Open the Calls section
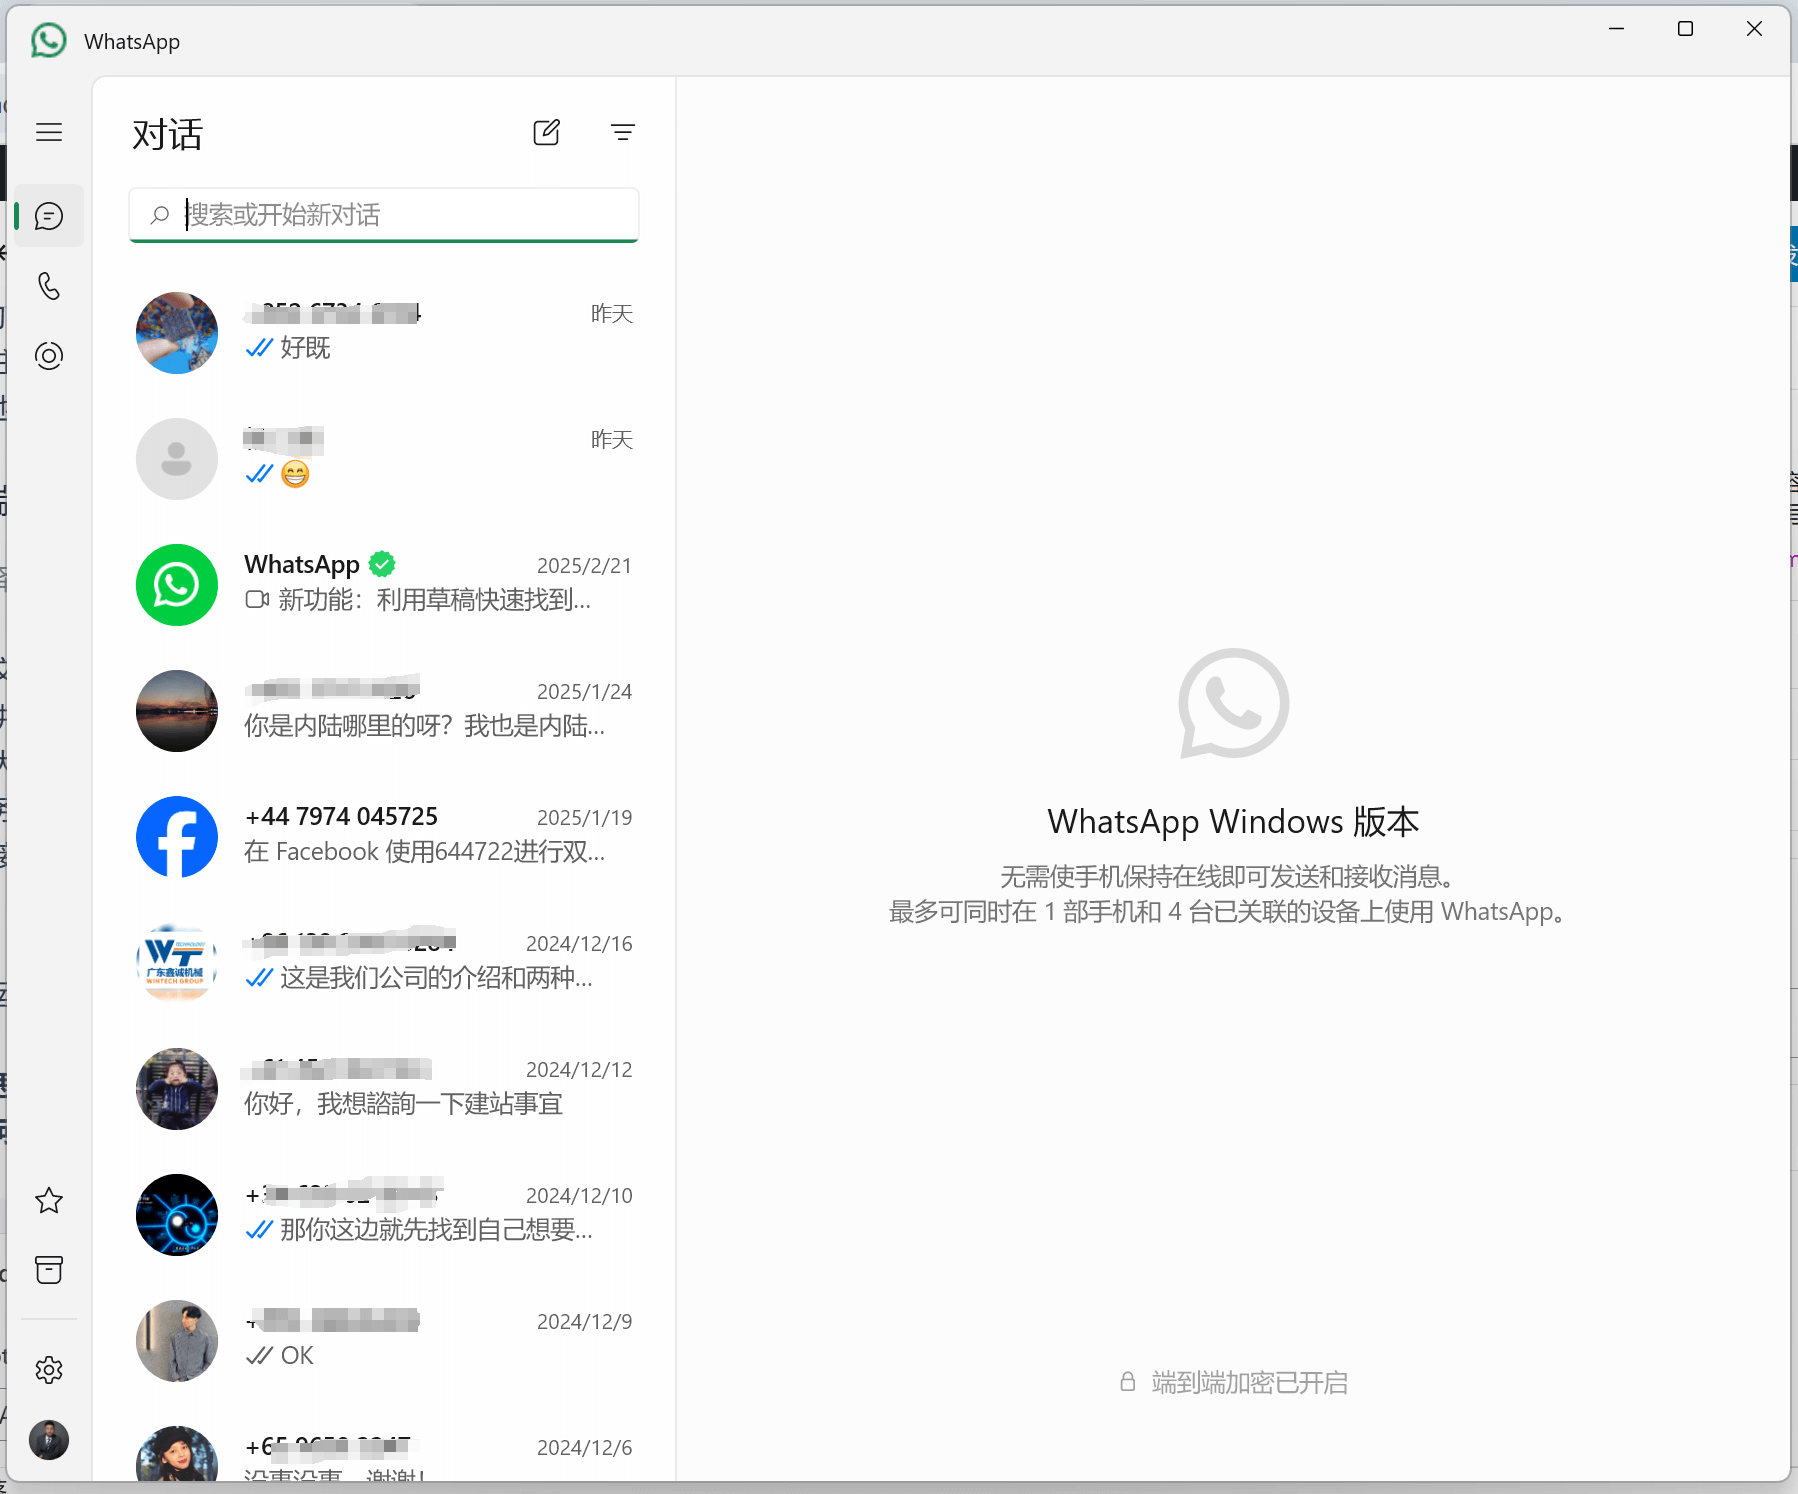Viewport: 1798px width, 1494px height. click(x=49, y=286)
